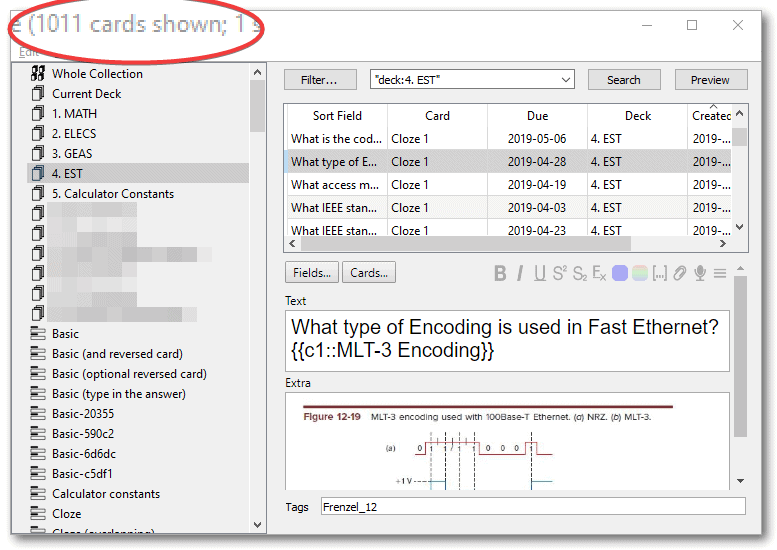Select the 2. ELECS deck

[74, 134]
